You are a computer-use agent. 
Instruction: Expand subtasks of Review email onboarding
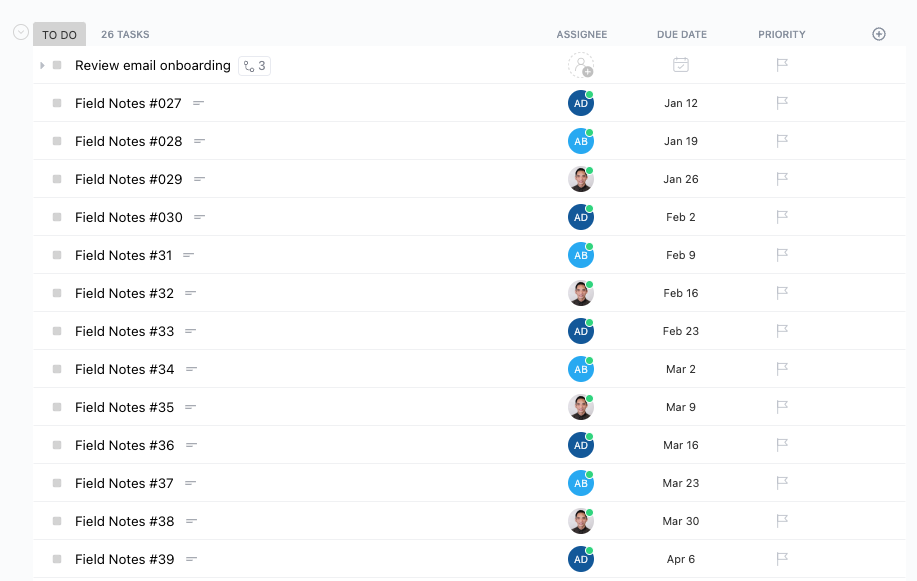pos(42,66)
